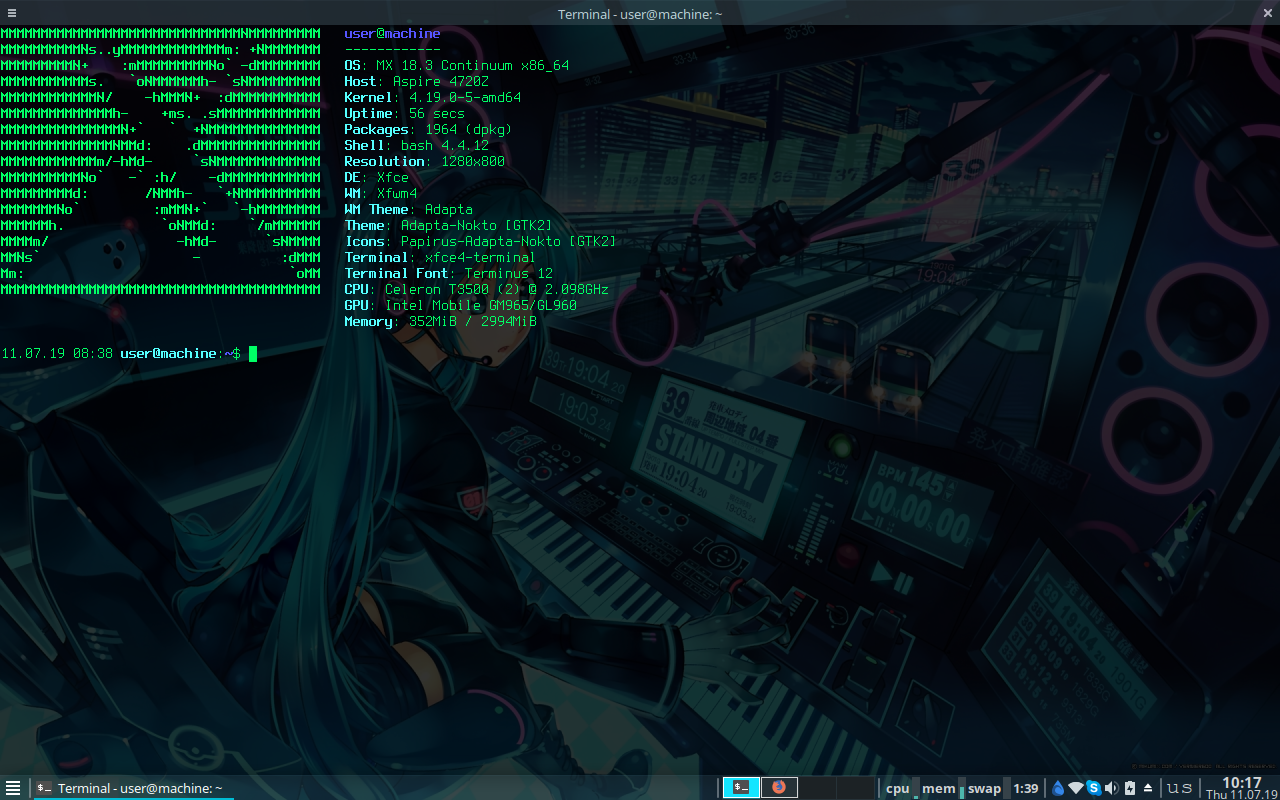Click the 'GPU: Intel Mobile GM965/GL960' line

pyautogui.click(x=460, y=305)
